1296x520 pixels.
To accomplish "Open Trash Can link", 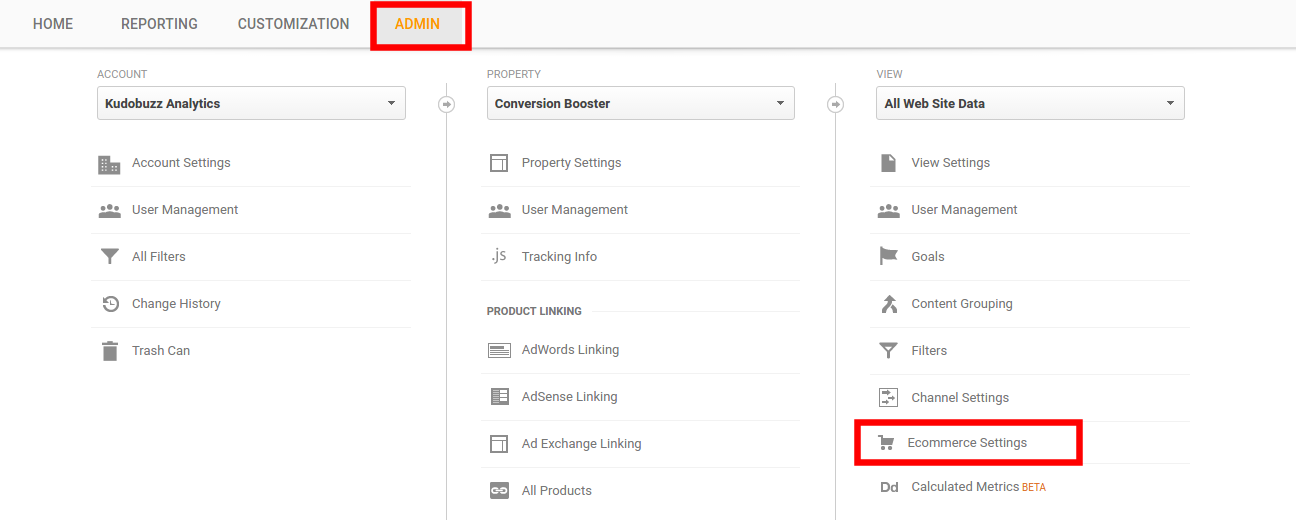I will (x=161, y=351).
